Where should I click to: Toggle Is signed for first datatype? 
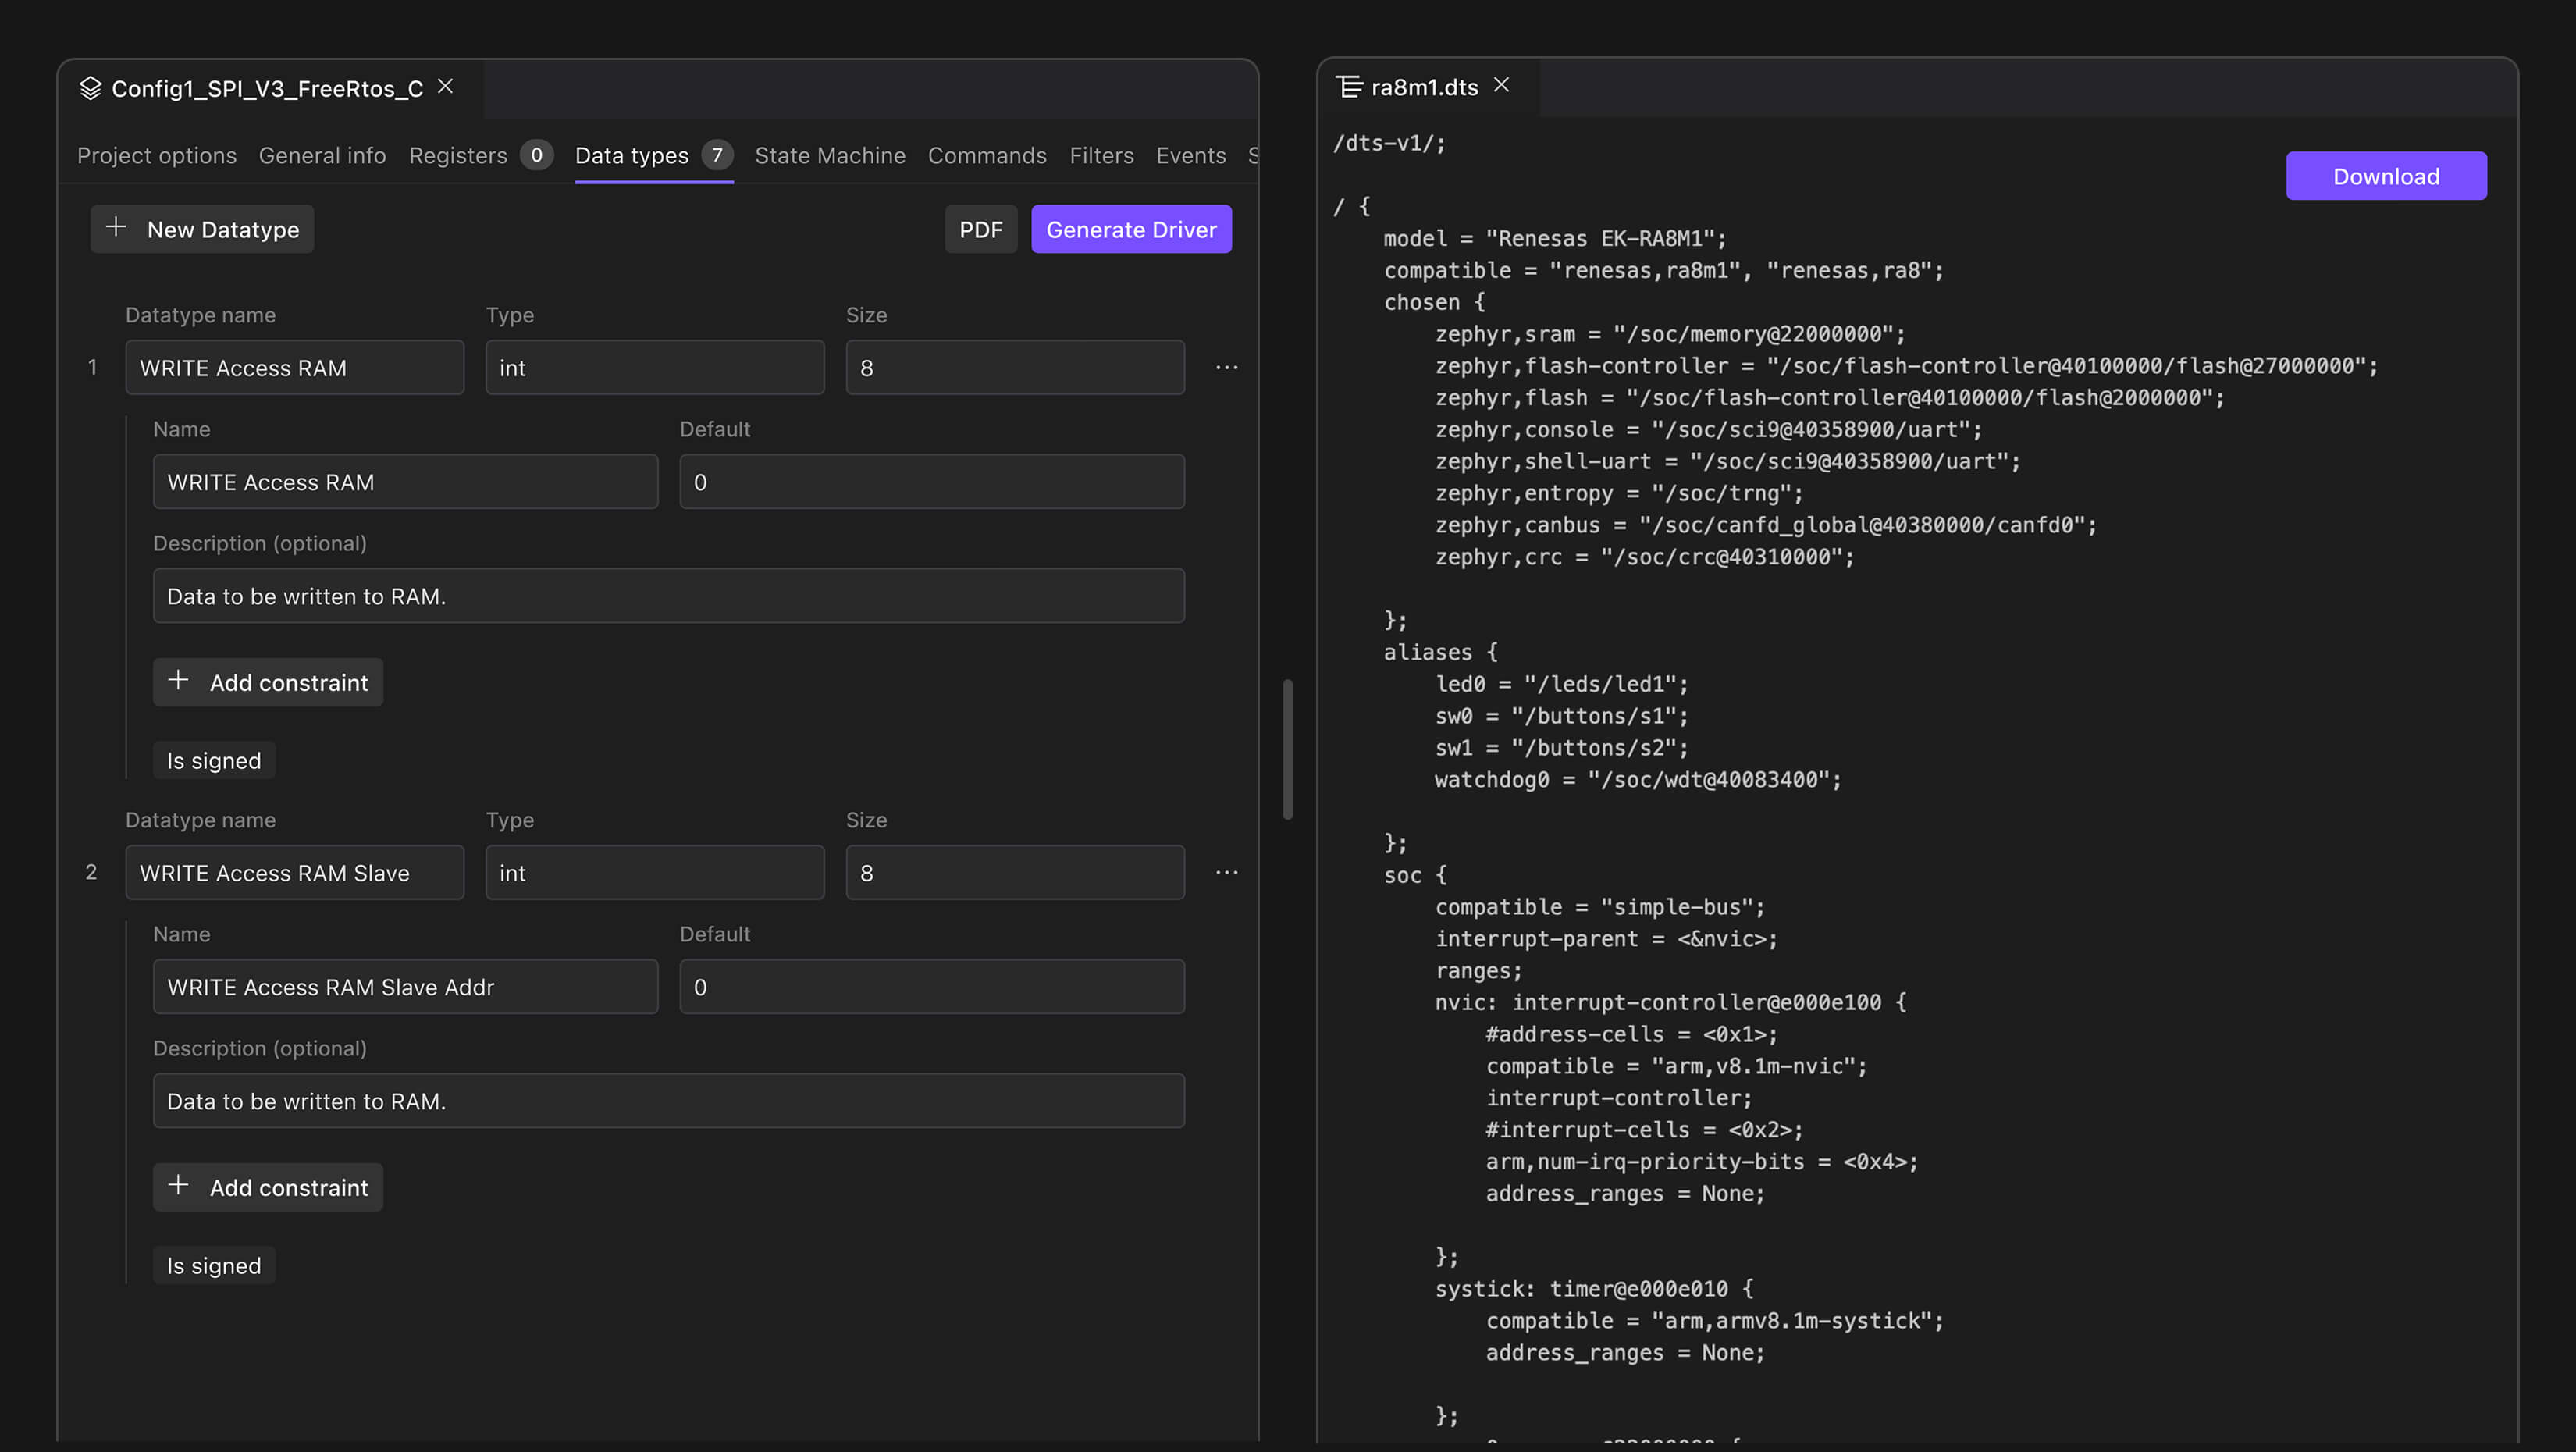(x=214, y=761)
